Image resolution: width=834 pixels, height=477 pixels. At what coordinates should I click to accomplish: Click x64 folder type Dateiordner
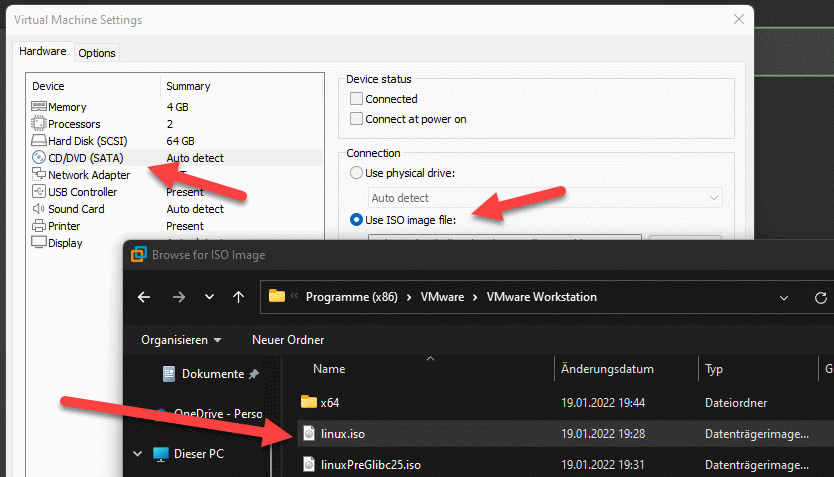point(736,403)
